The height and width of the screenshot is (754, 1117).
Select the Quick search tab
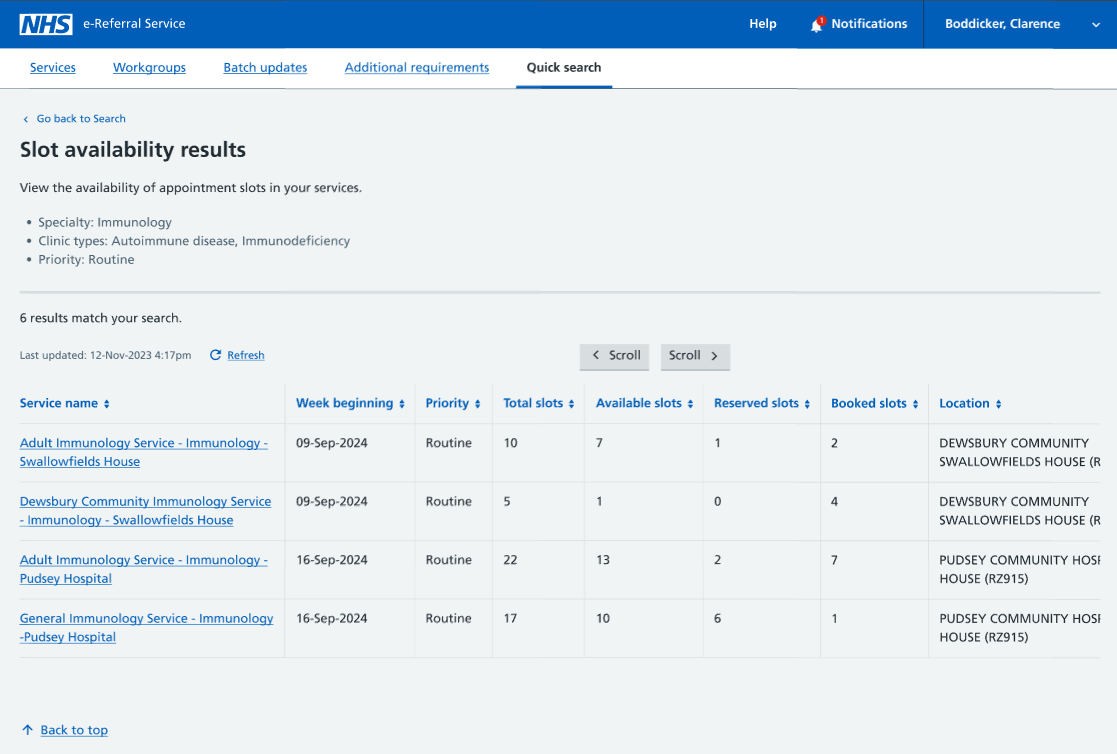pyautogui.click(x=563, y=68)
